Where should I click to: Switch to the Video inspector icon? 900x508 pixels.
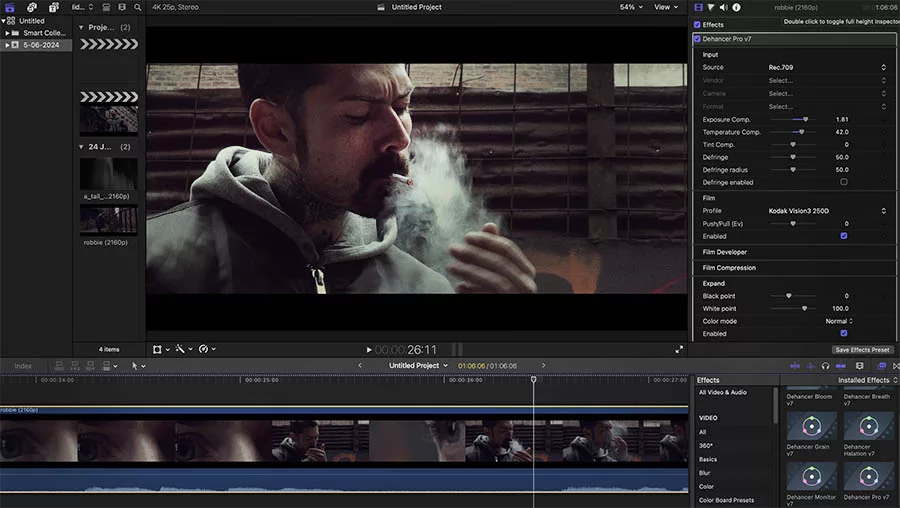(698, 7)
